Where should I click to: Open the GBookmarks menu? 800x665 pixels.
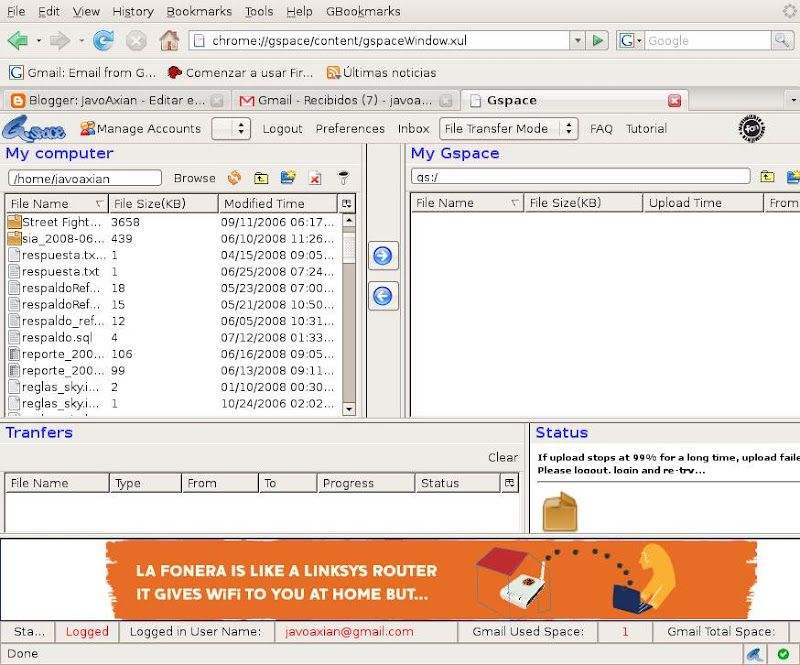tap(363, 11)
